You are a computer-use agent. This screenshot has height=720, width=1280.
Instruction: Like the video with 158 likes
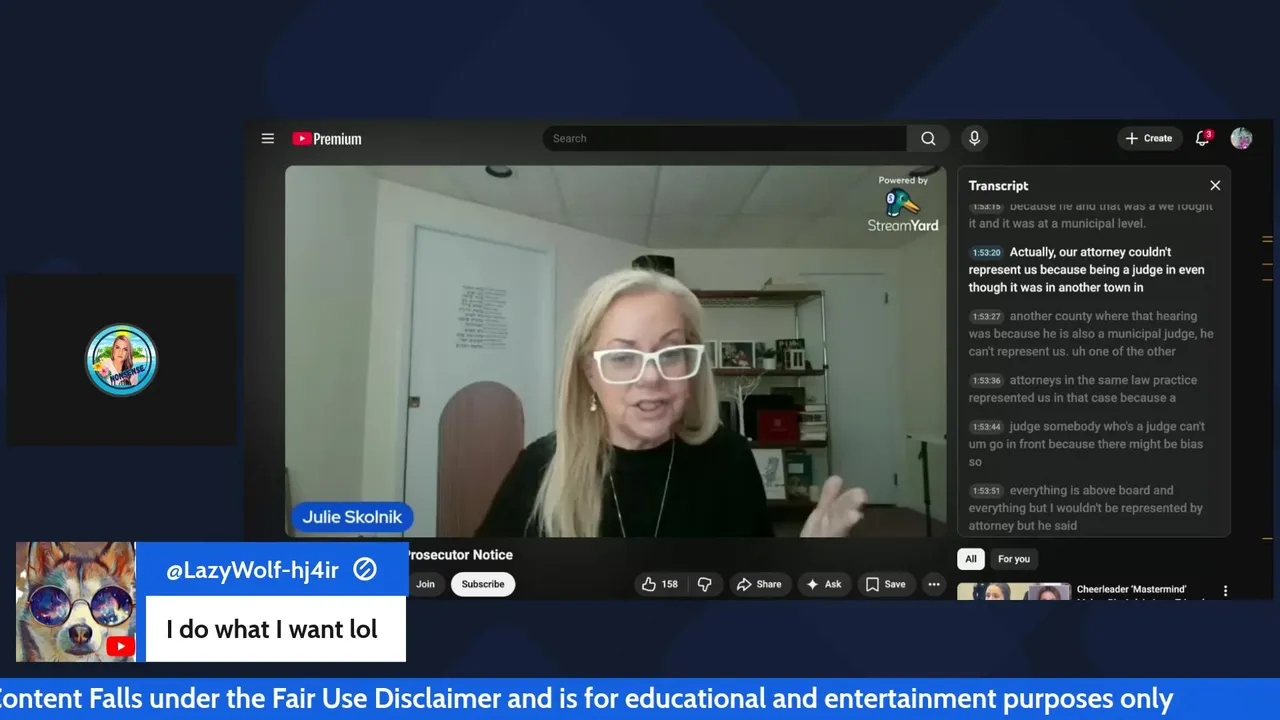click(x=659, y=584)
